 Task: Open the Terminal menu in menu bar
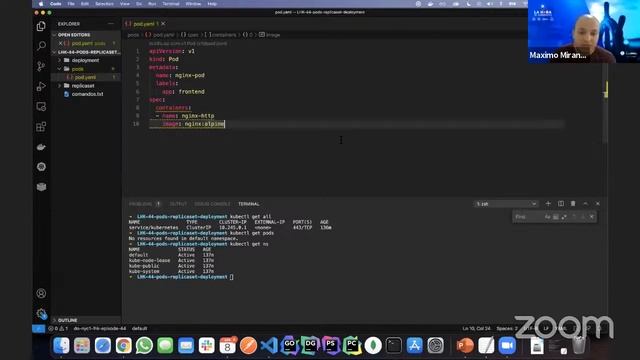pos(171,4)
